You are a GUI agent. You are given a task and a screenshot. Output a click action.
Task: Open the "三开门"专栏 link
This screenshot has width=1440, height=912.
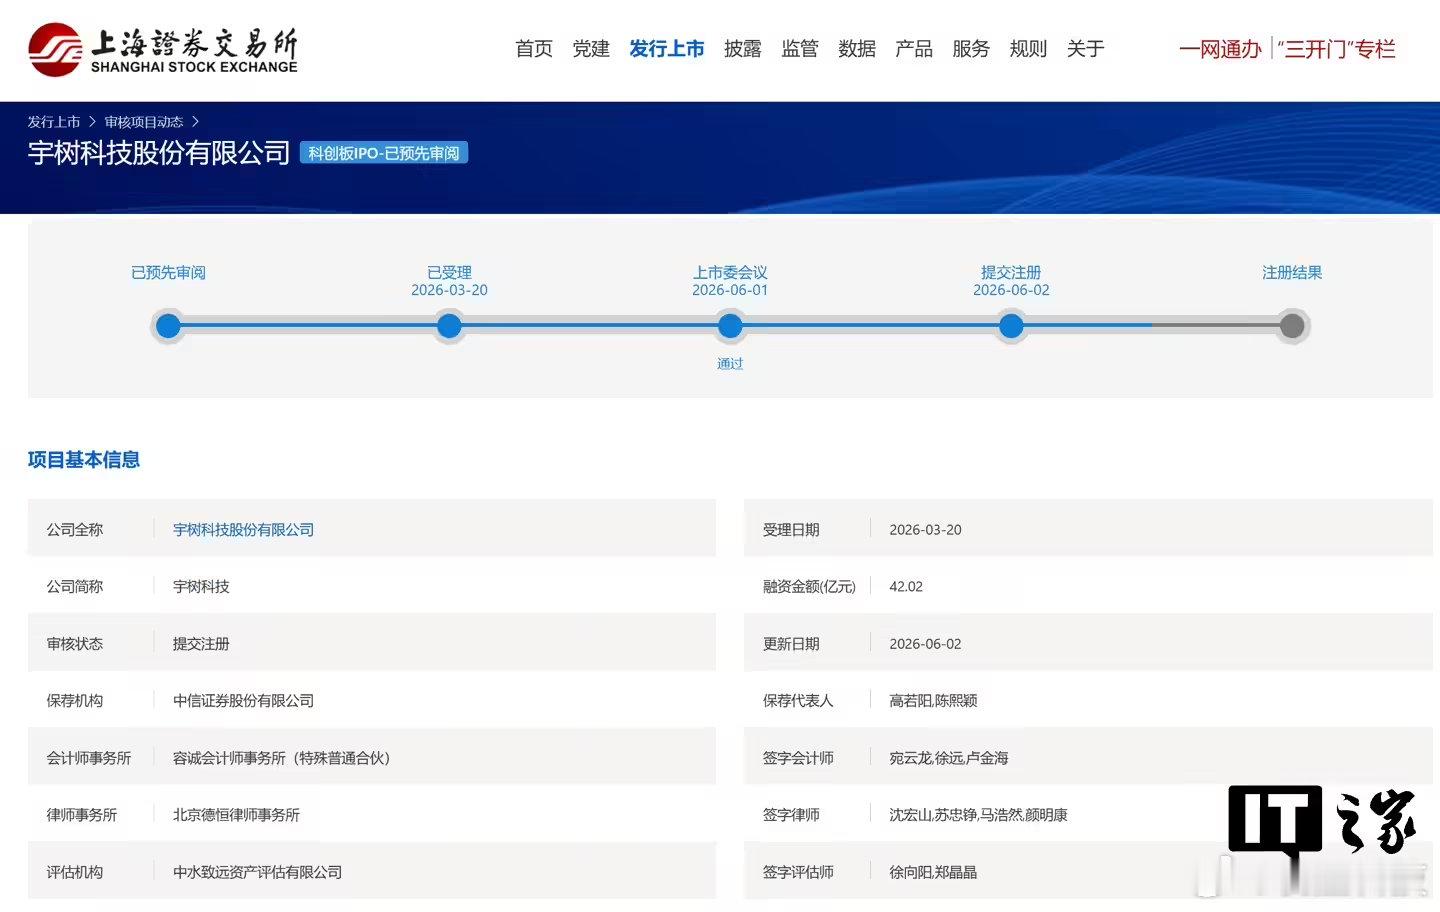pos(1336,49)
